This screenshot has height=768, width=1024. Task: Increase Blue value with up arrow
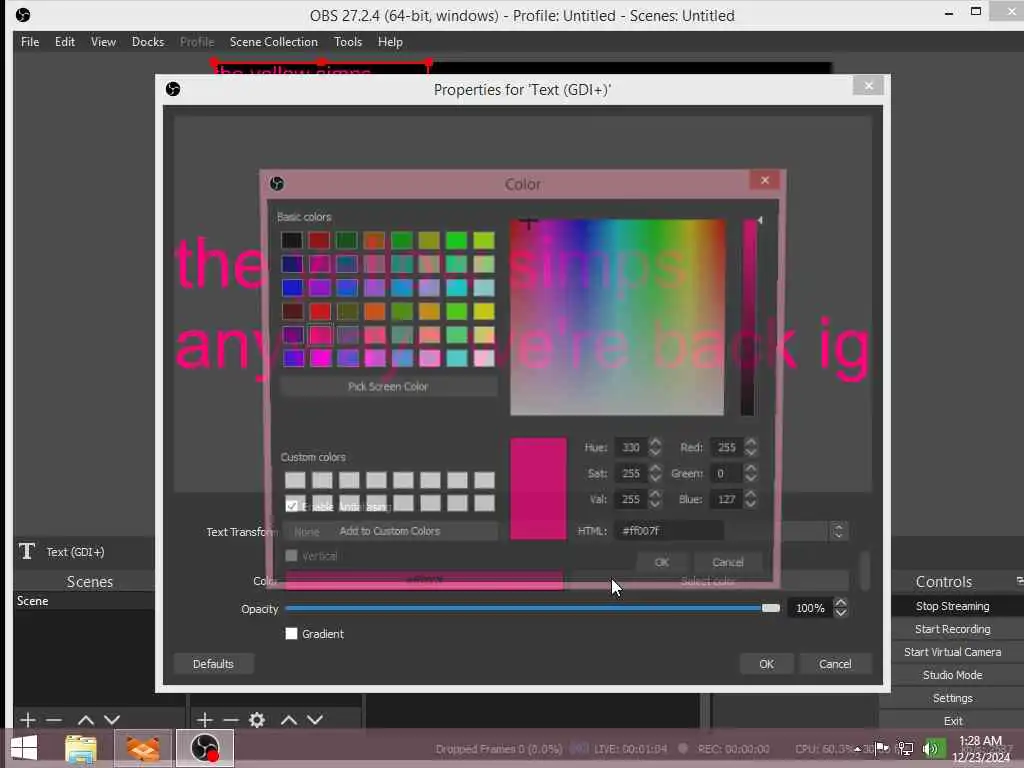[x=751, y=494]
